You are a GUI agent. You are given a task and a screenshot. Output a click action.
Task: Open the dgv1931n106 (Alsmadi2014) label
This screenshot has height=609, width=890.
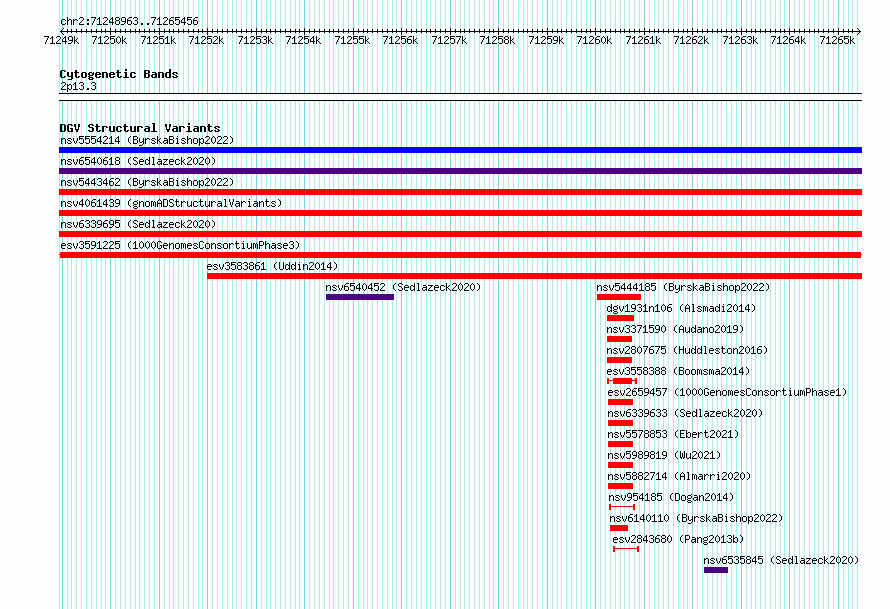click(681, 308)
